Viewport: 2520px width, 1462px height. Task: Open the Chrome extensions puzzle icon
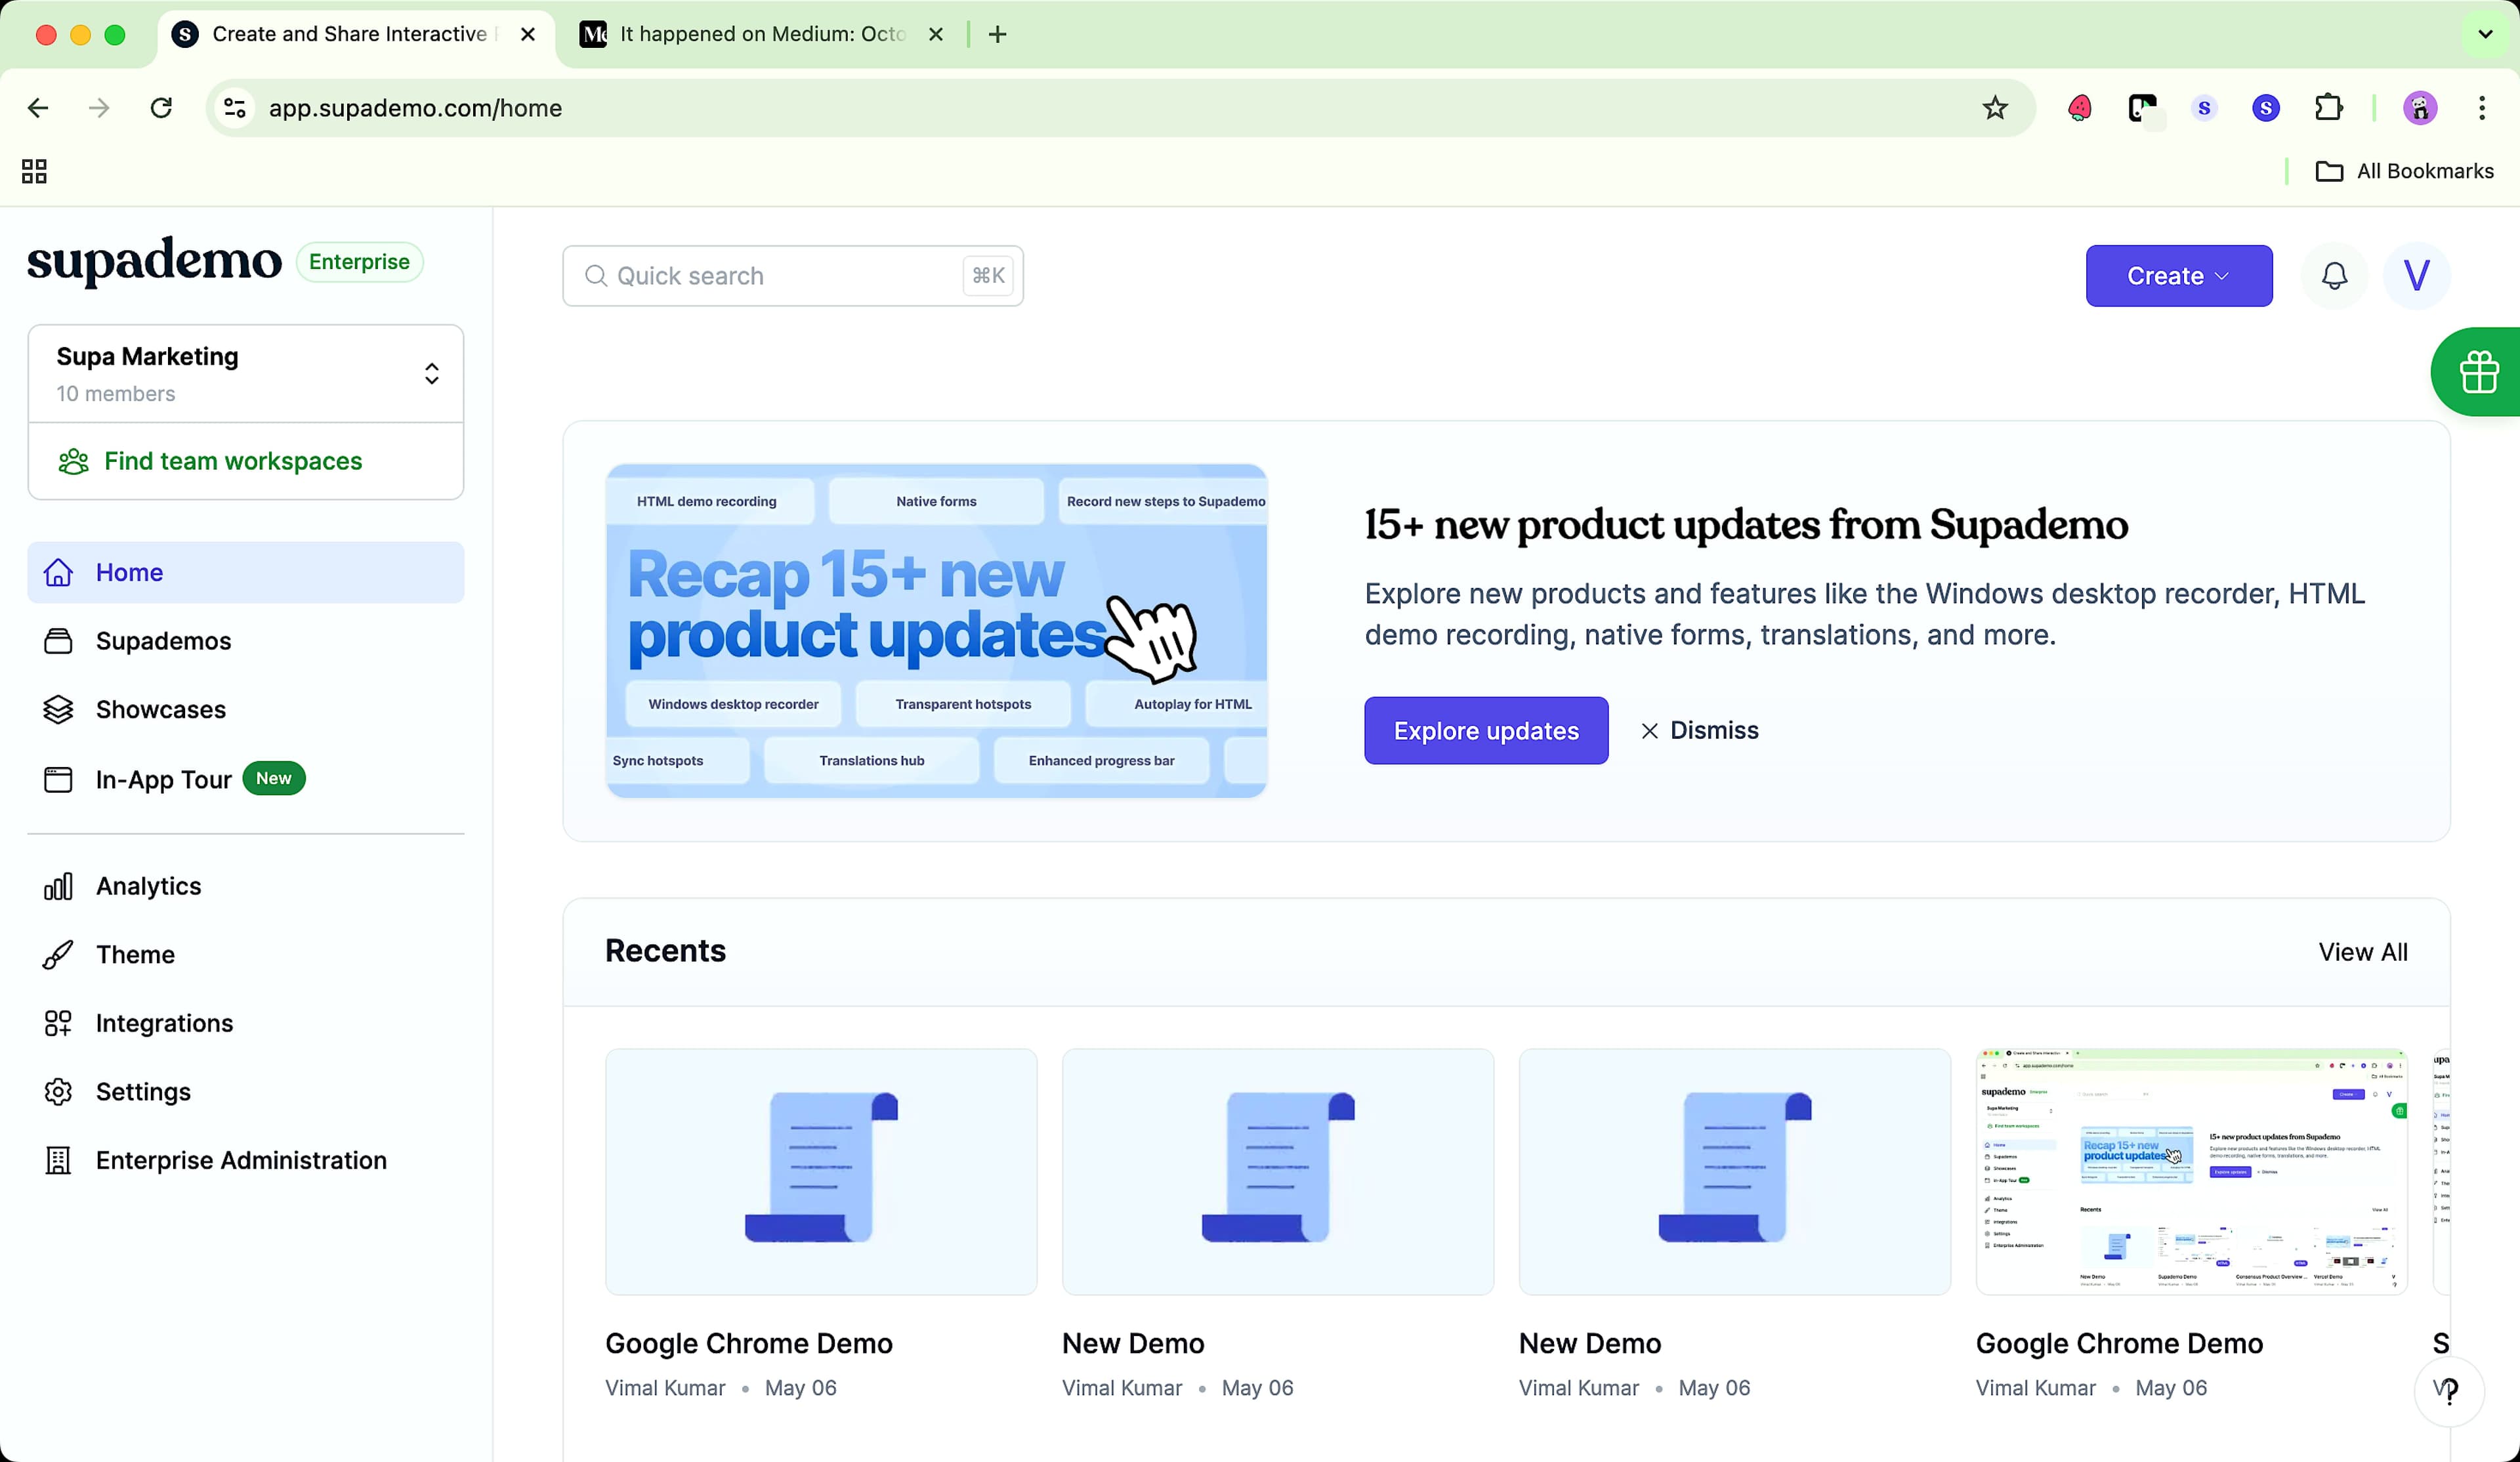(x=2328, y=108)
